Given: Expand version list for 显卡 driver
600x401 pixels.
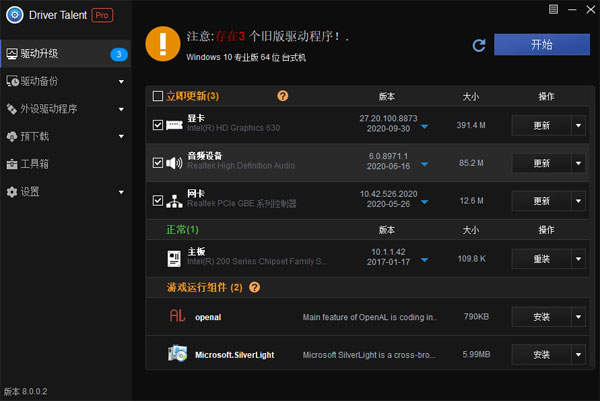Looking at the screenshot, I should [424, 127].
